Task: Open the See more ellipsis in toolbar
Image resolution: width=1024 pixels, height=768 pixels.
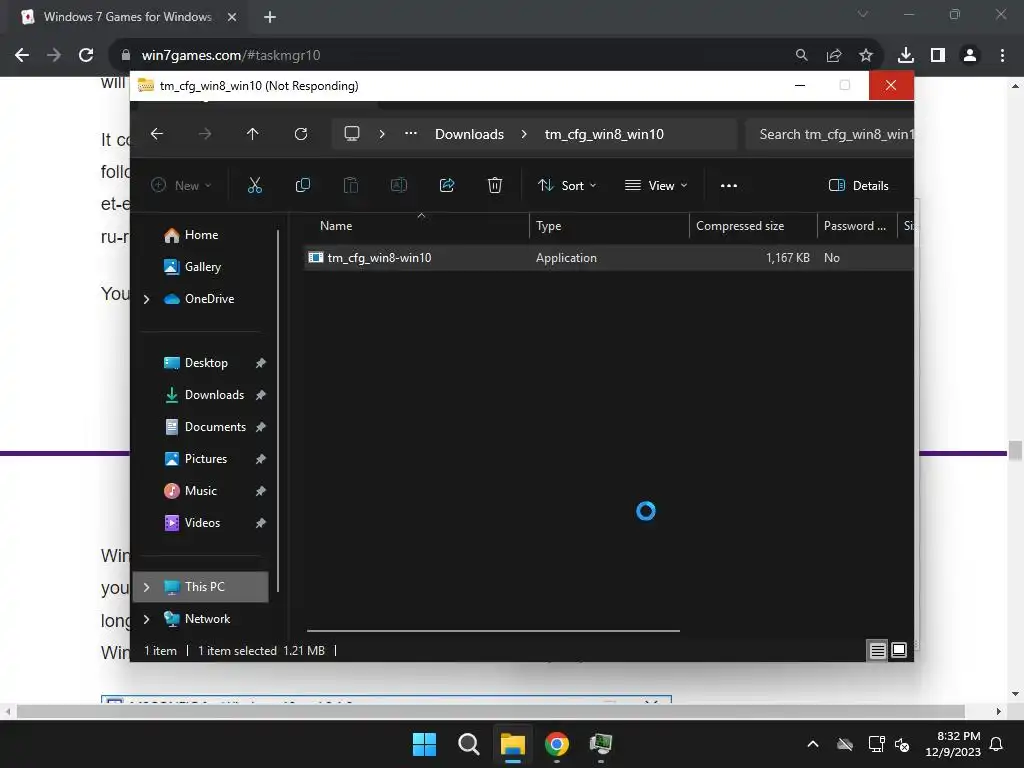Action: (x=729, y=185)
